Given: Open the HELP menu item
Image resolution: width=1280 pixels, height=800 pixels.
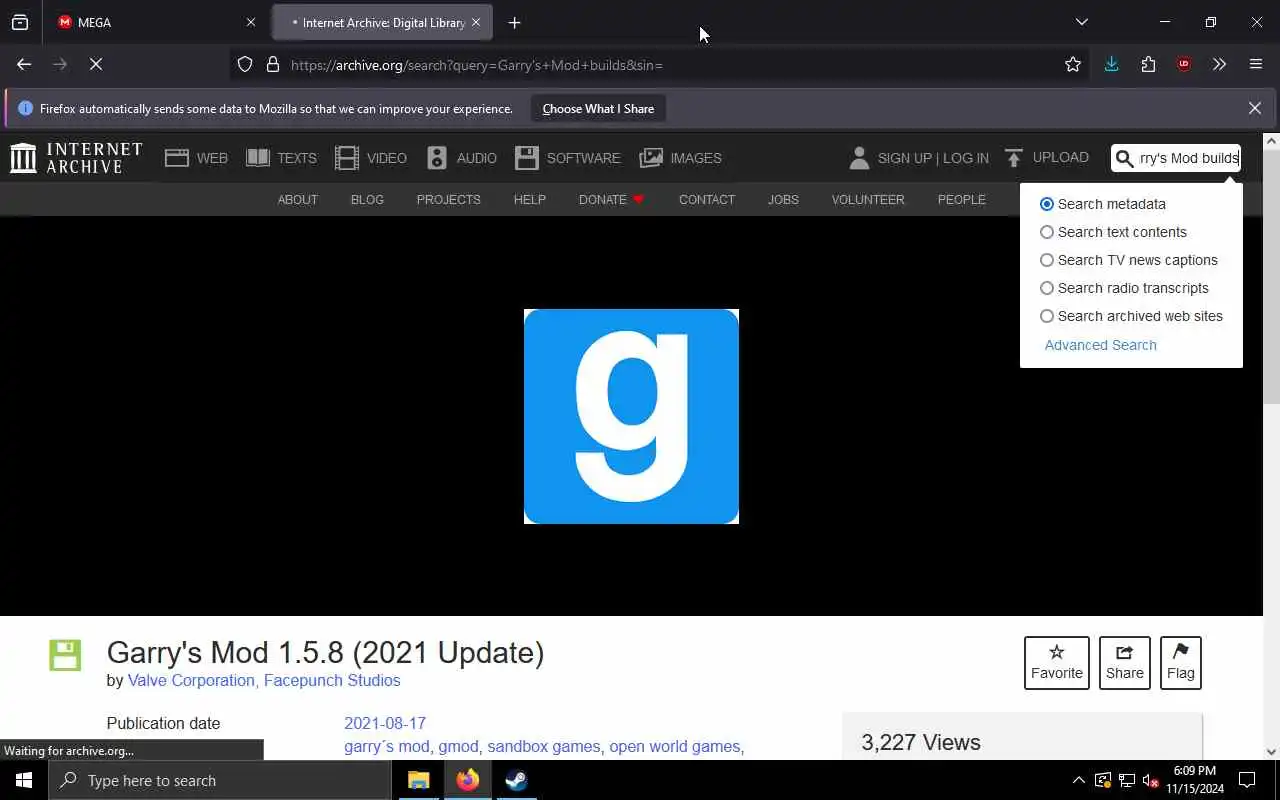Looking at the screenshot, I should (529, 199).
